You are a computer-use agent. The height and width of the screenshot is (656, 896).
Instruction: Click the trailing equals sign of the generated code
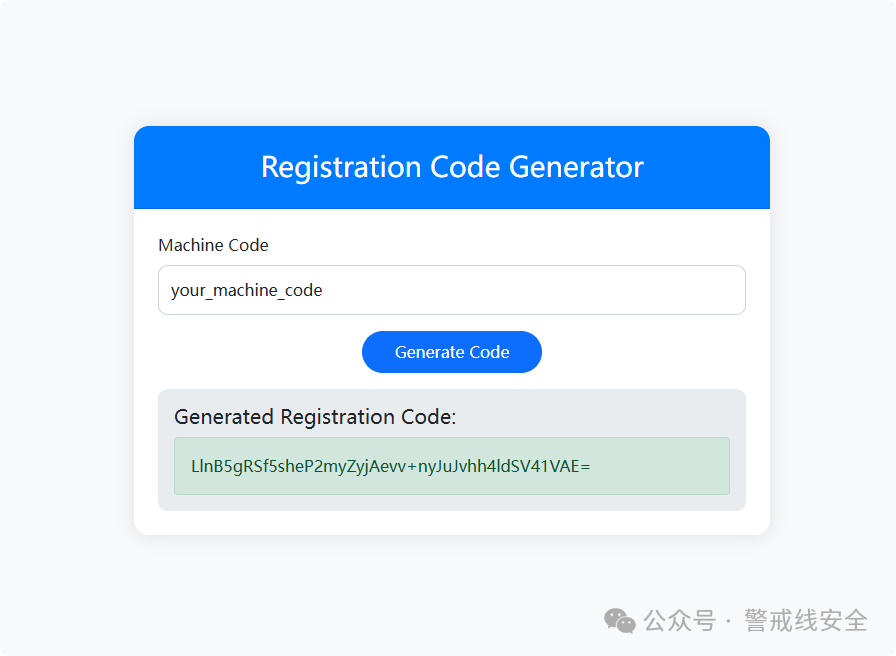[x=585, y=467]
